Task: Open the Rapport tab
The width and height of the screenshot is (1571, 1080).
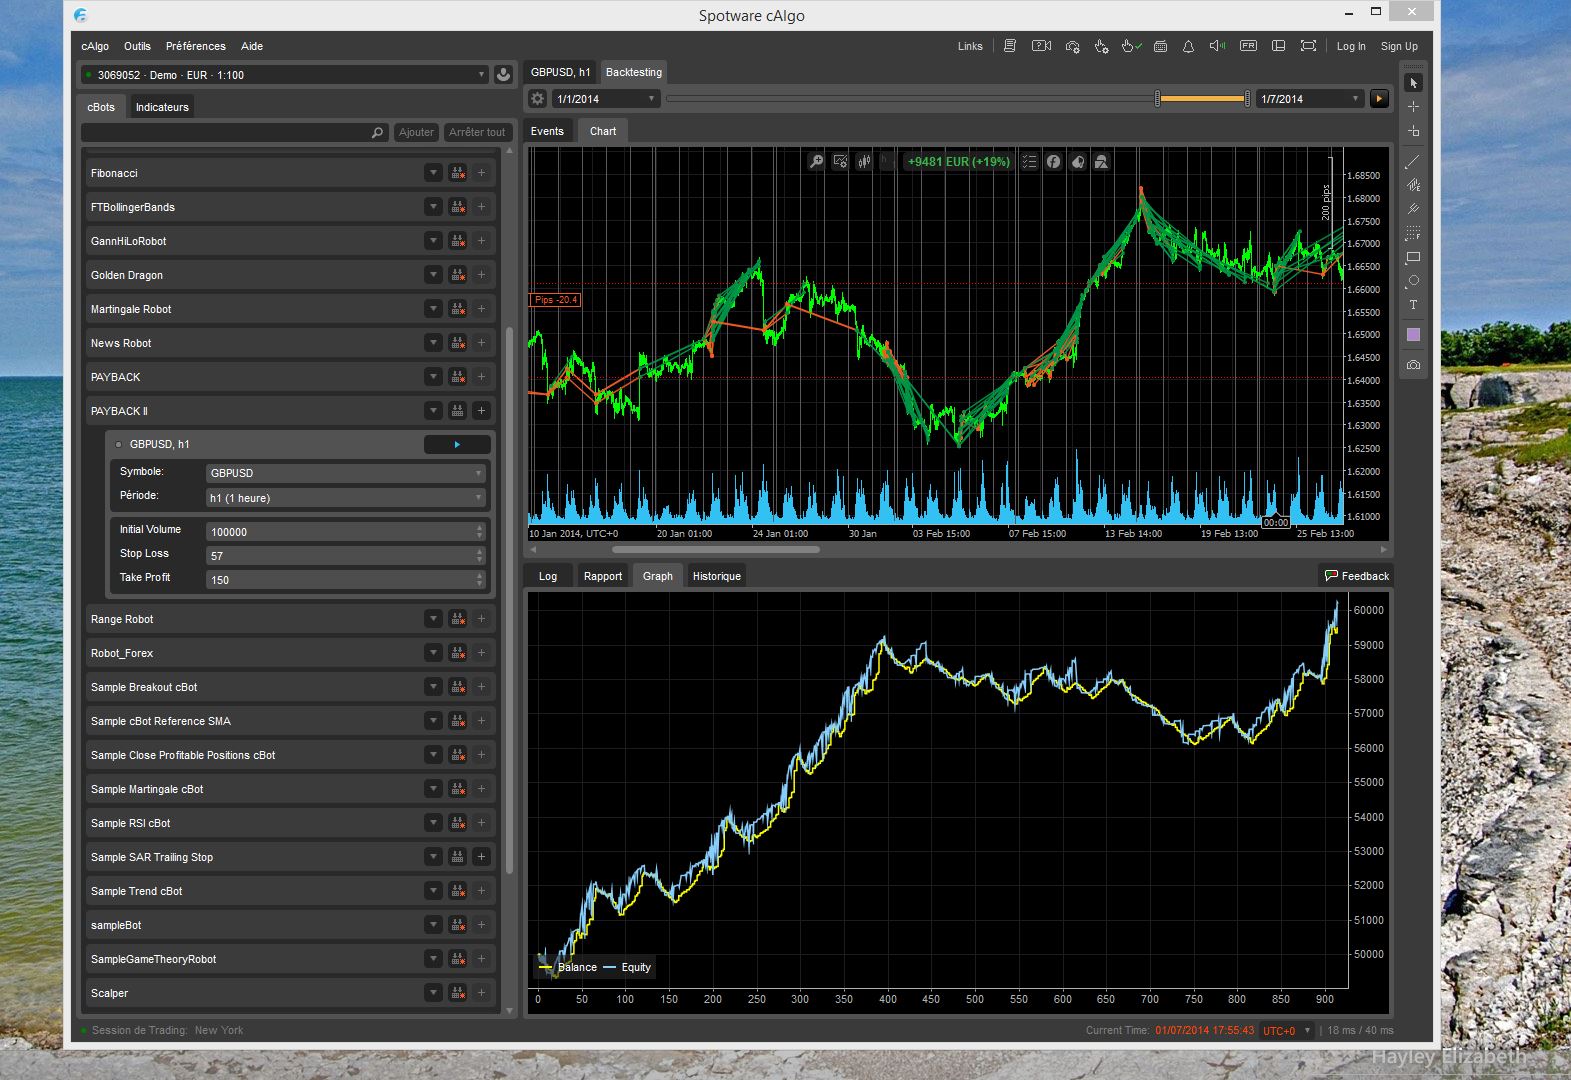Action: tap(603, 576)
